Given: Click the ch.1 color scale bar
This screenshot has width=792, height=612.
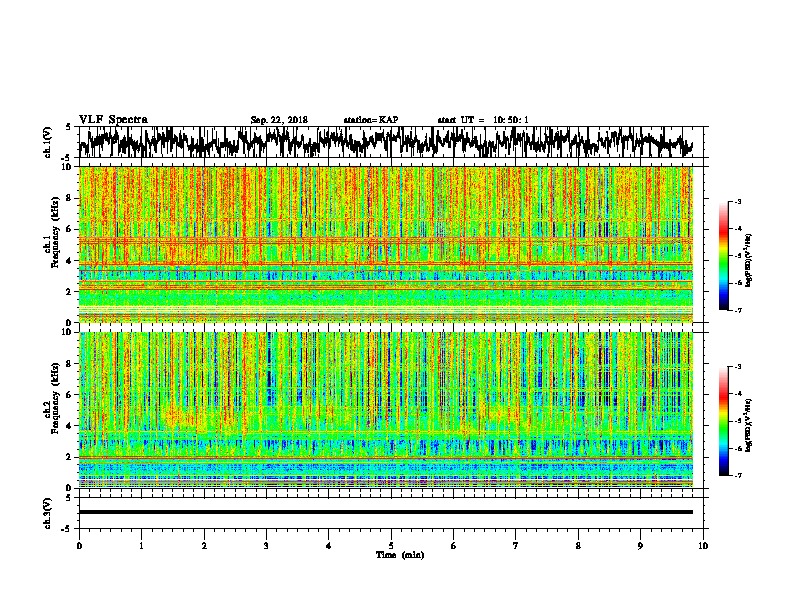Looking at the screenshot, I should click(723, 256).
